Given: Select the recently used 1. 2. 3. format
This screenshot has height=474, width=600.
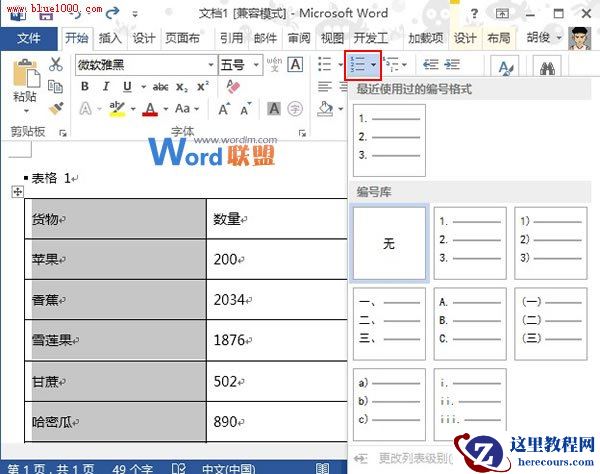Looking at the screenshot, I should (x=389, y=140).
